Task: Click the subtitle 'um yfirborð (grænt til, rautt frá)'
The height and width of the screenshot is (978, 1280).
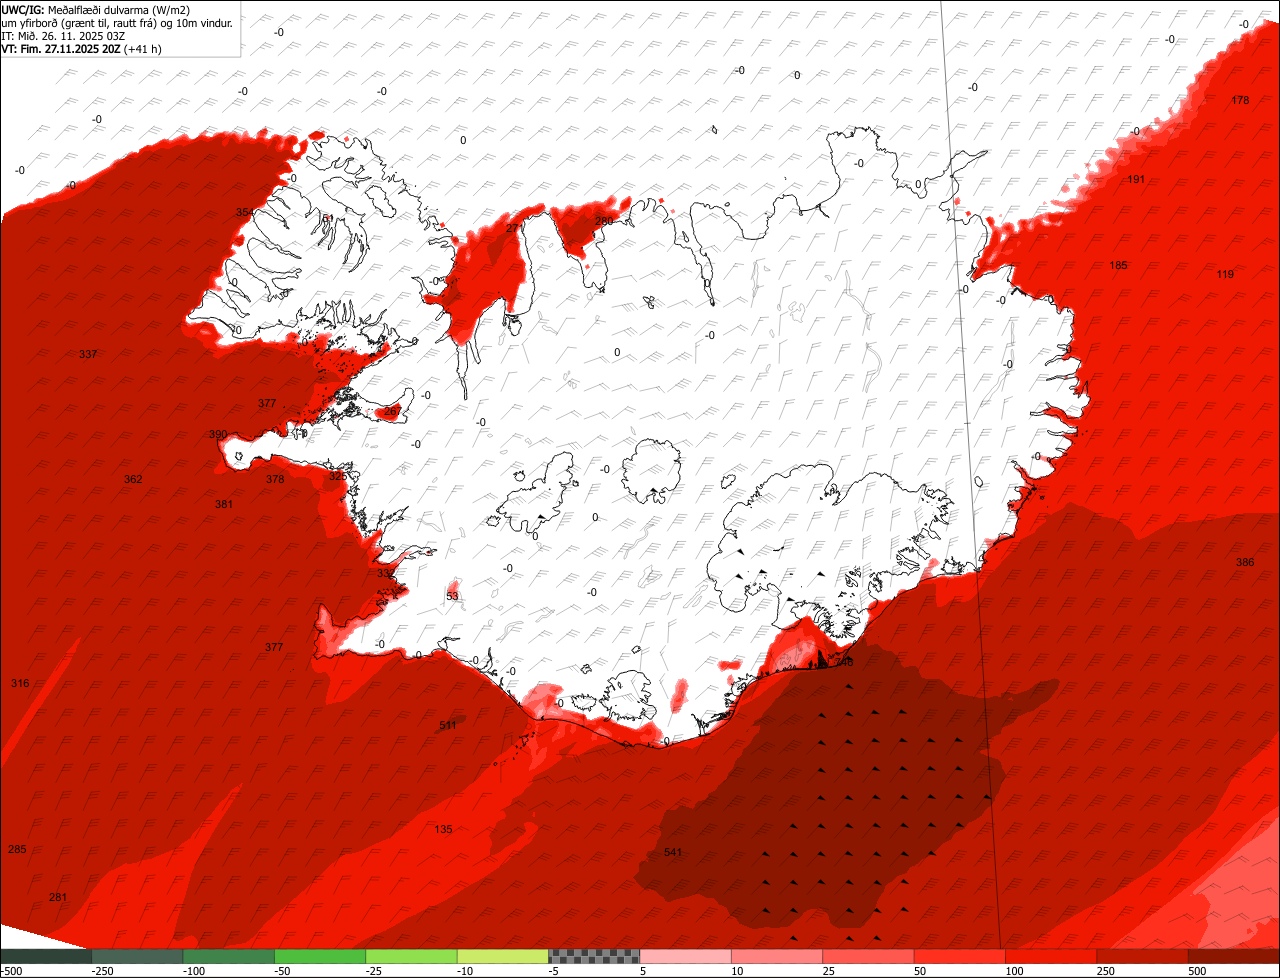Action: tap(79, 22)
